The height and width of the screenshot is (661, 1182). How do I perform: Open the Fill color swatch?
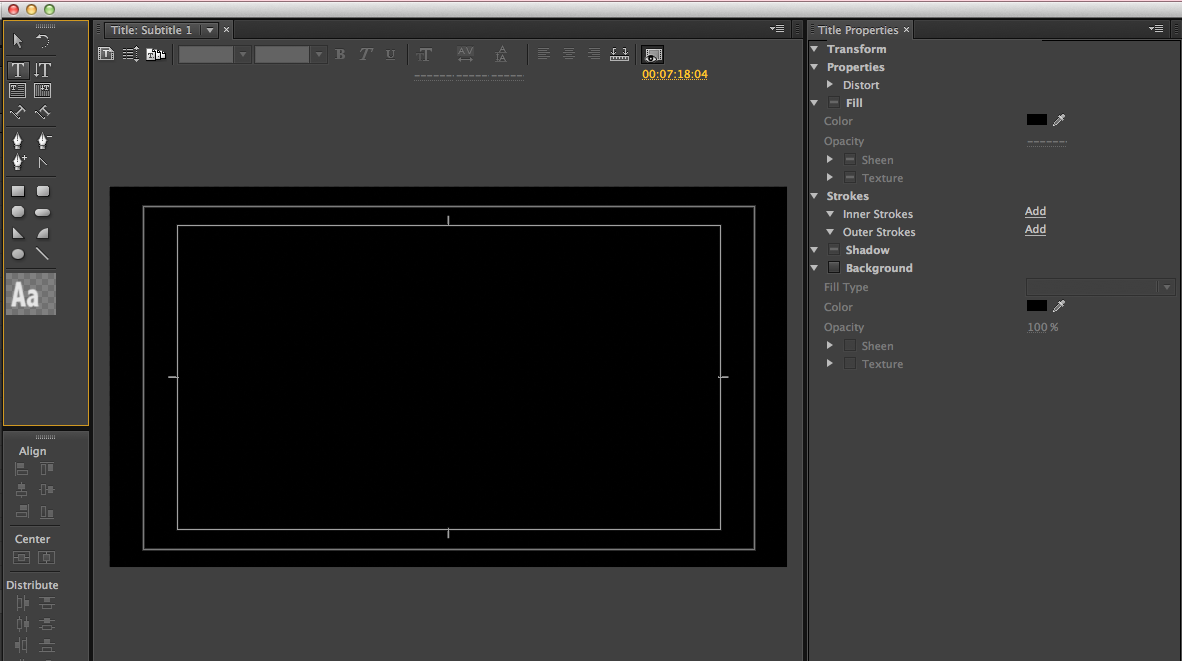click(1037, 120)
